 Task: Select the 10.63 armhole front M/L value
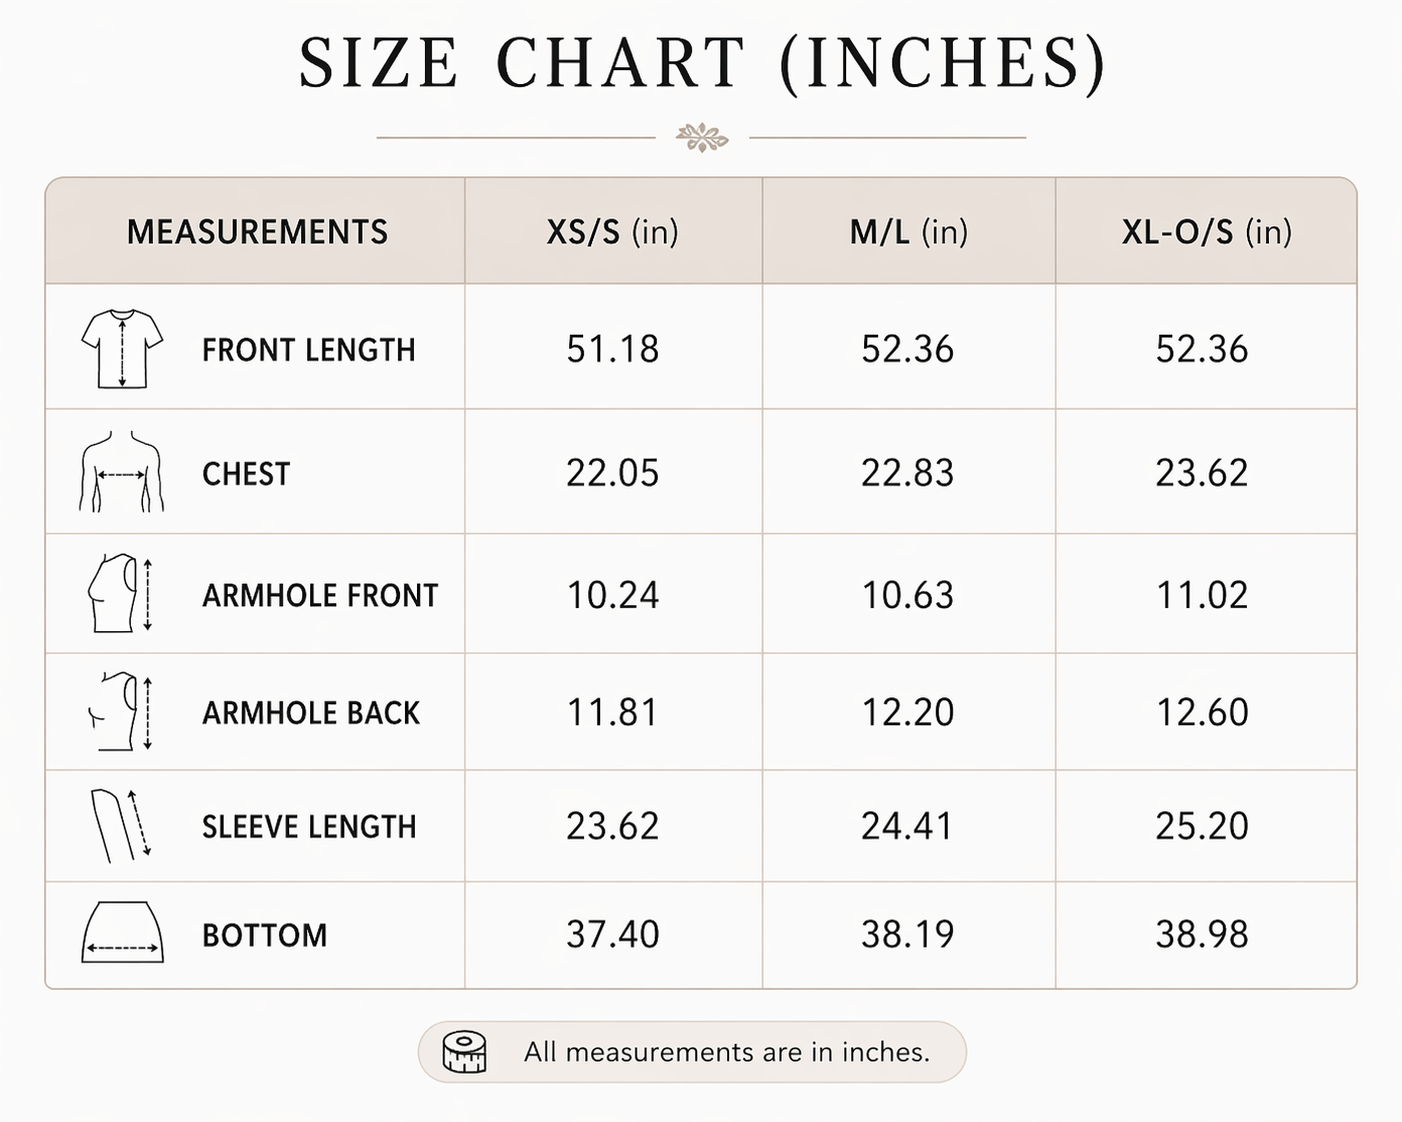click(908, 595)
